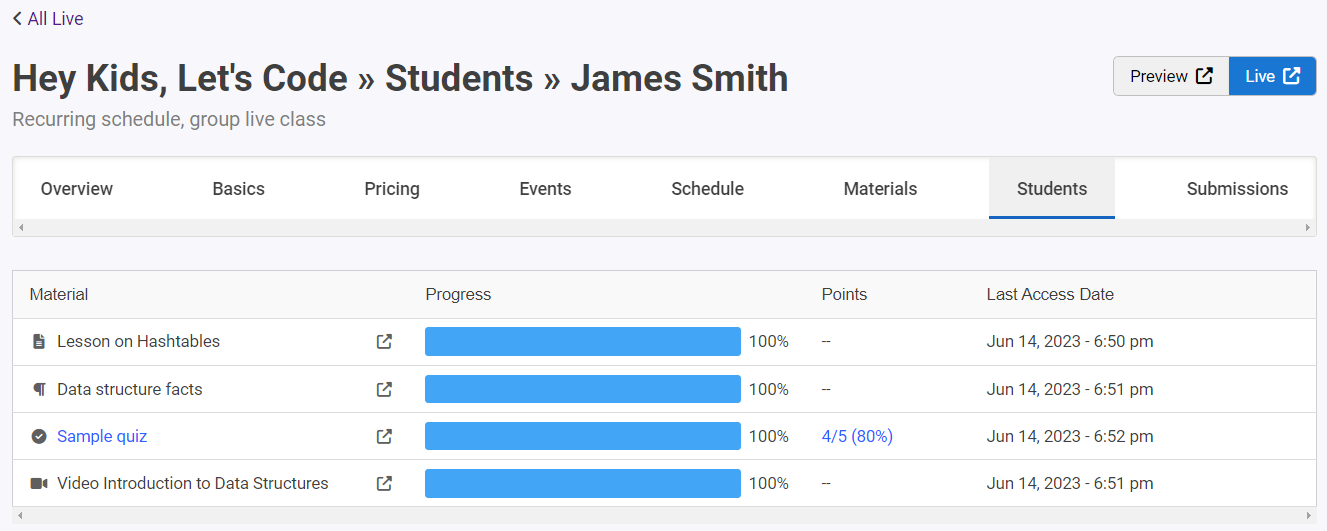The width and height of the screenshot is (1327, 531).
Task: Open the Submissions tab
Action: pos(1237,189)
